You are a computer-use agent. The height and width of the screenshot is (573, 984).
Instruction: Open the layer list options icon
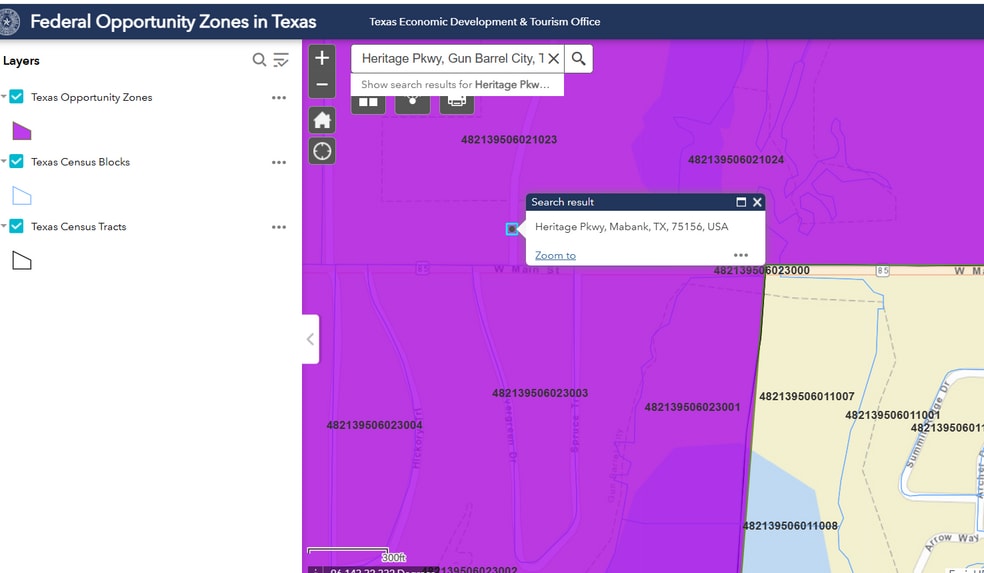281,60
